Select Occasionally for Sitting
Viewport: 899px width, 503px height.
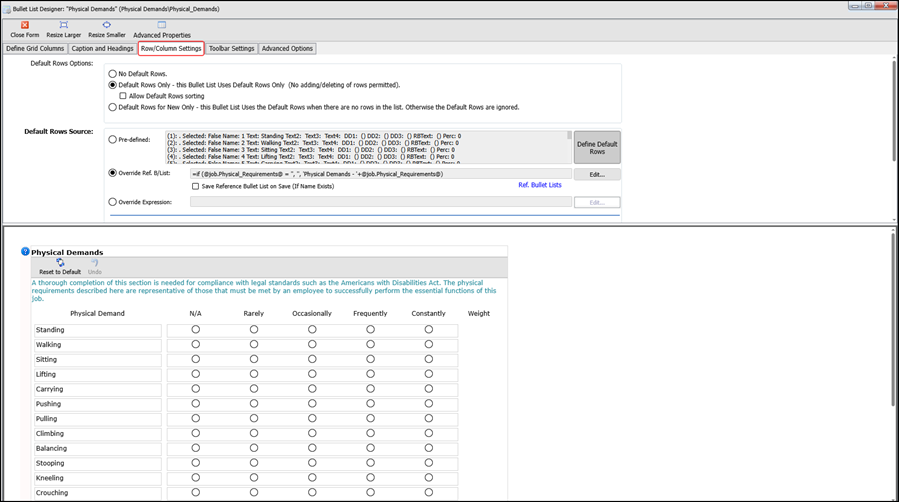point(312,360)
